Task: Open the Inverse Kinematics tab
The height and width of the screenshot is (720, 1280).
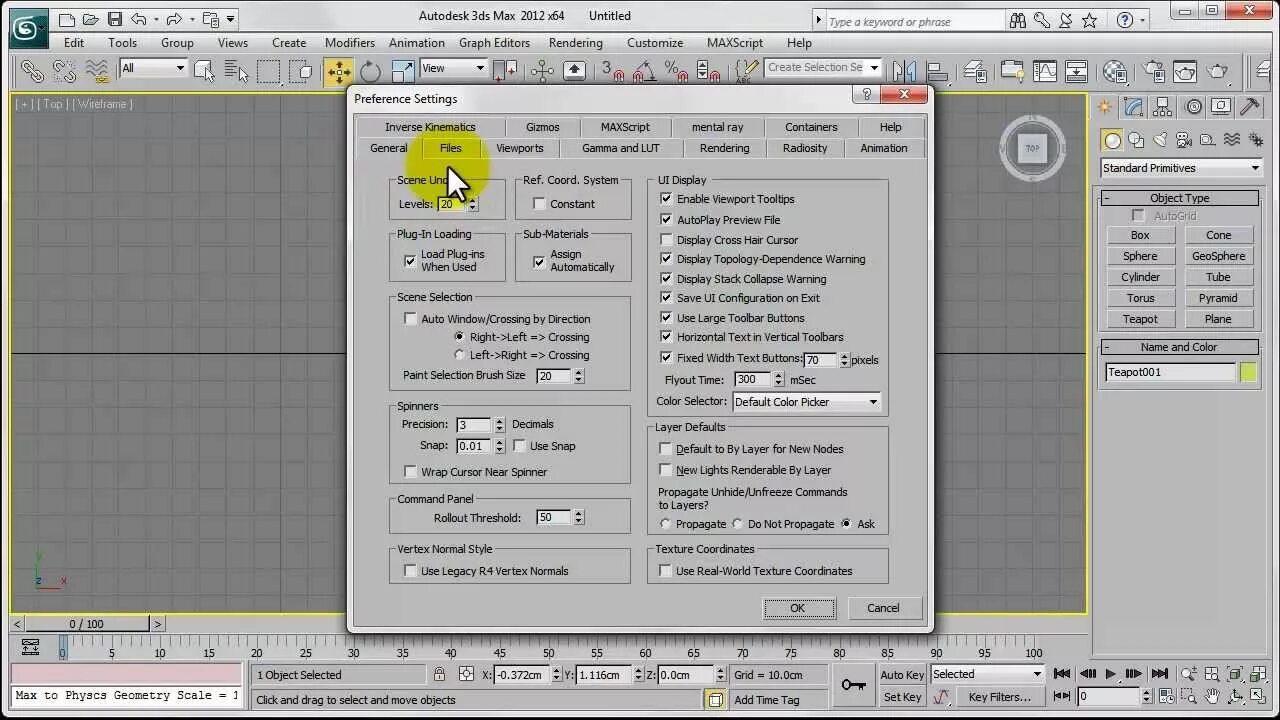Action: pos(430,127)
